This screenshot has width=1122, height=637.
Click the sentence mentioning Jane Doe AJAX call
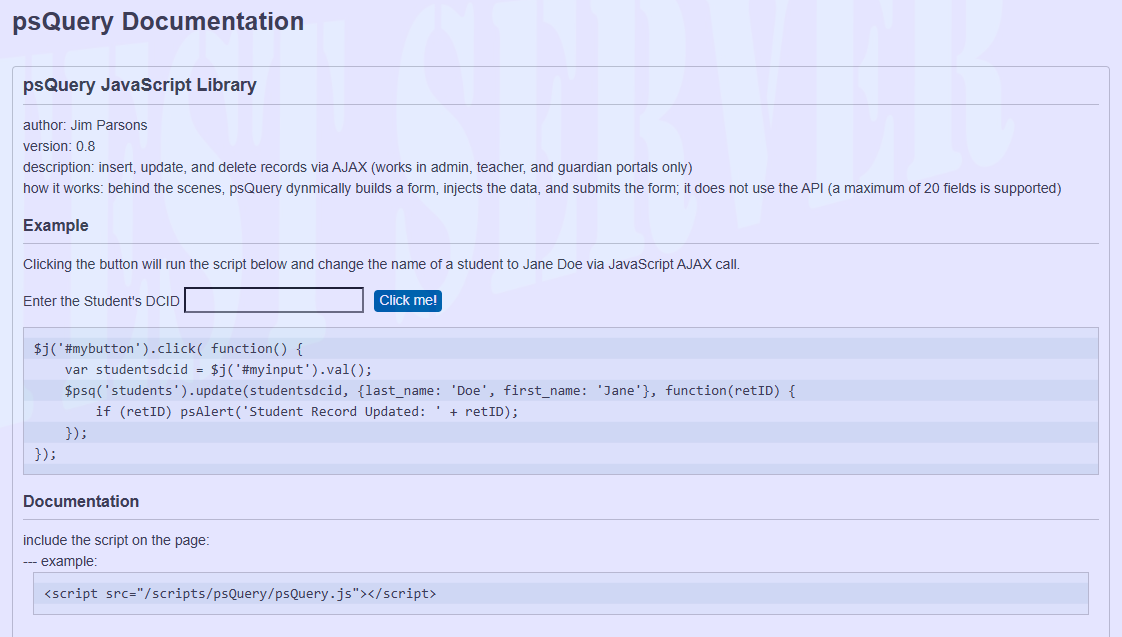(x=381, y=265)
